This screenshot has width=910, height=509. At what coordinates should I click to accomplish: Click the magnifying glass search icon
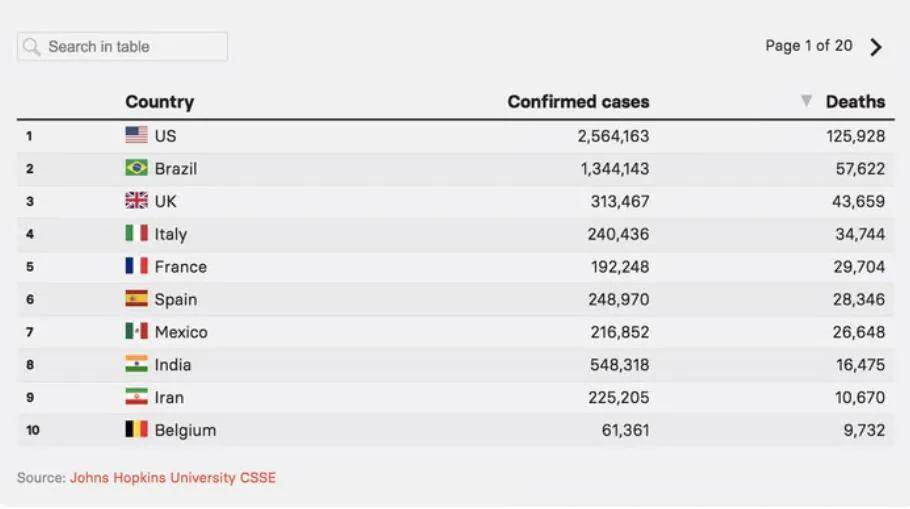[32, 47]
